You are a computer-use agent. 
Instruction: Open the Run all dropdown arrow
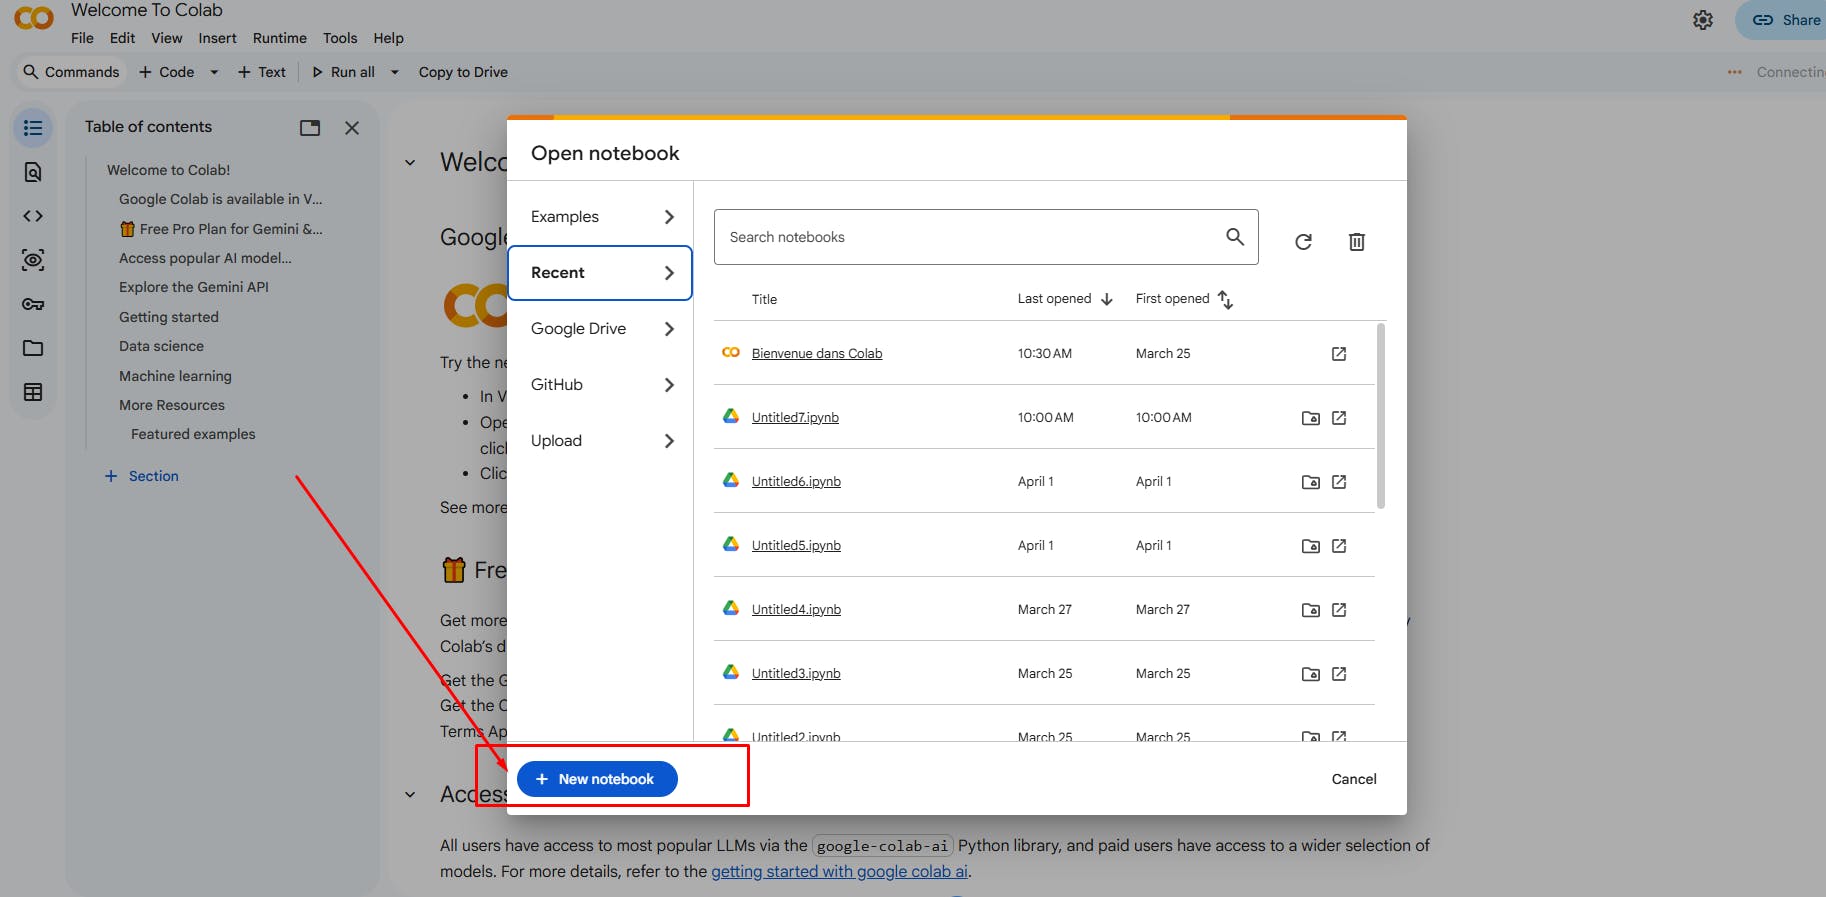(395, 72)
